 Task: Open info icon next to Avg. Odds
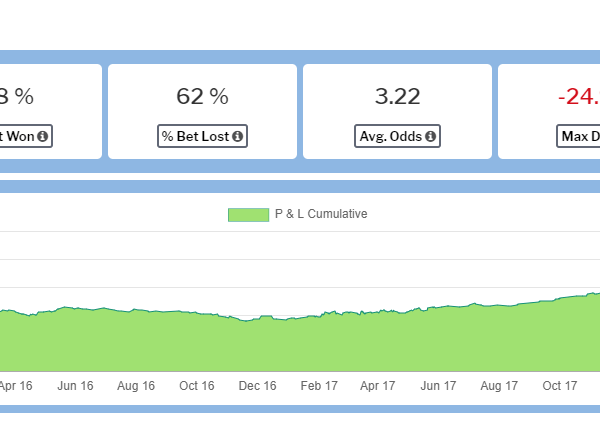tap(430, 136)
